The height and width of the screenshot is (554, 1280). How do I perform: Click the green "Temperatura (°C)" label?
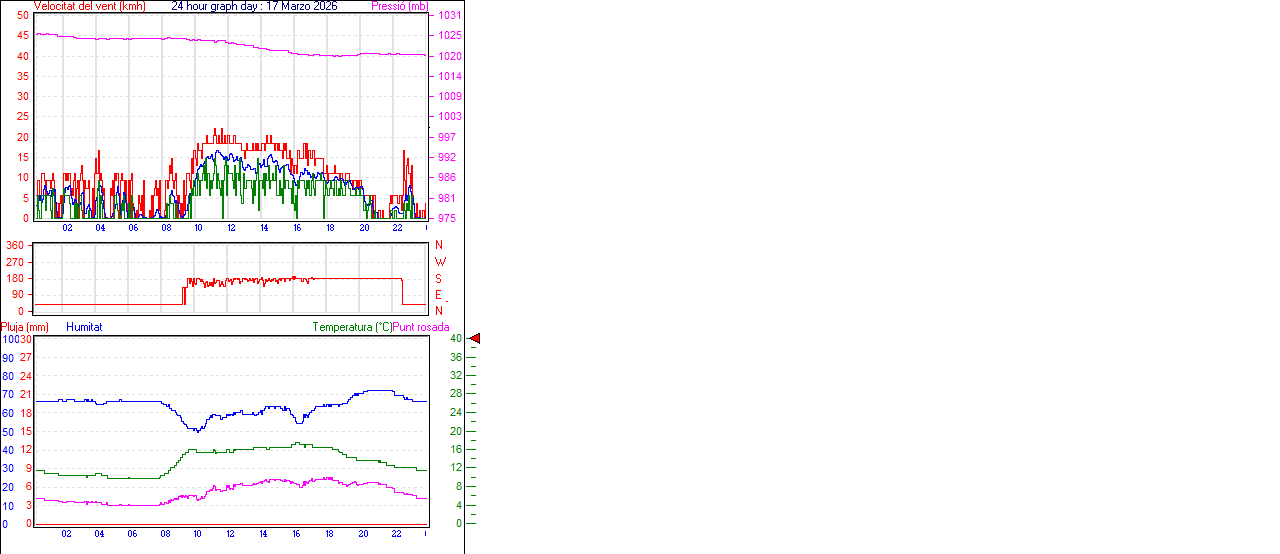[352, 327]
